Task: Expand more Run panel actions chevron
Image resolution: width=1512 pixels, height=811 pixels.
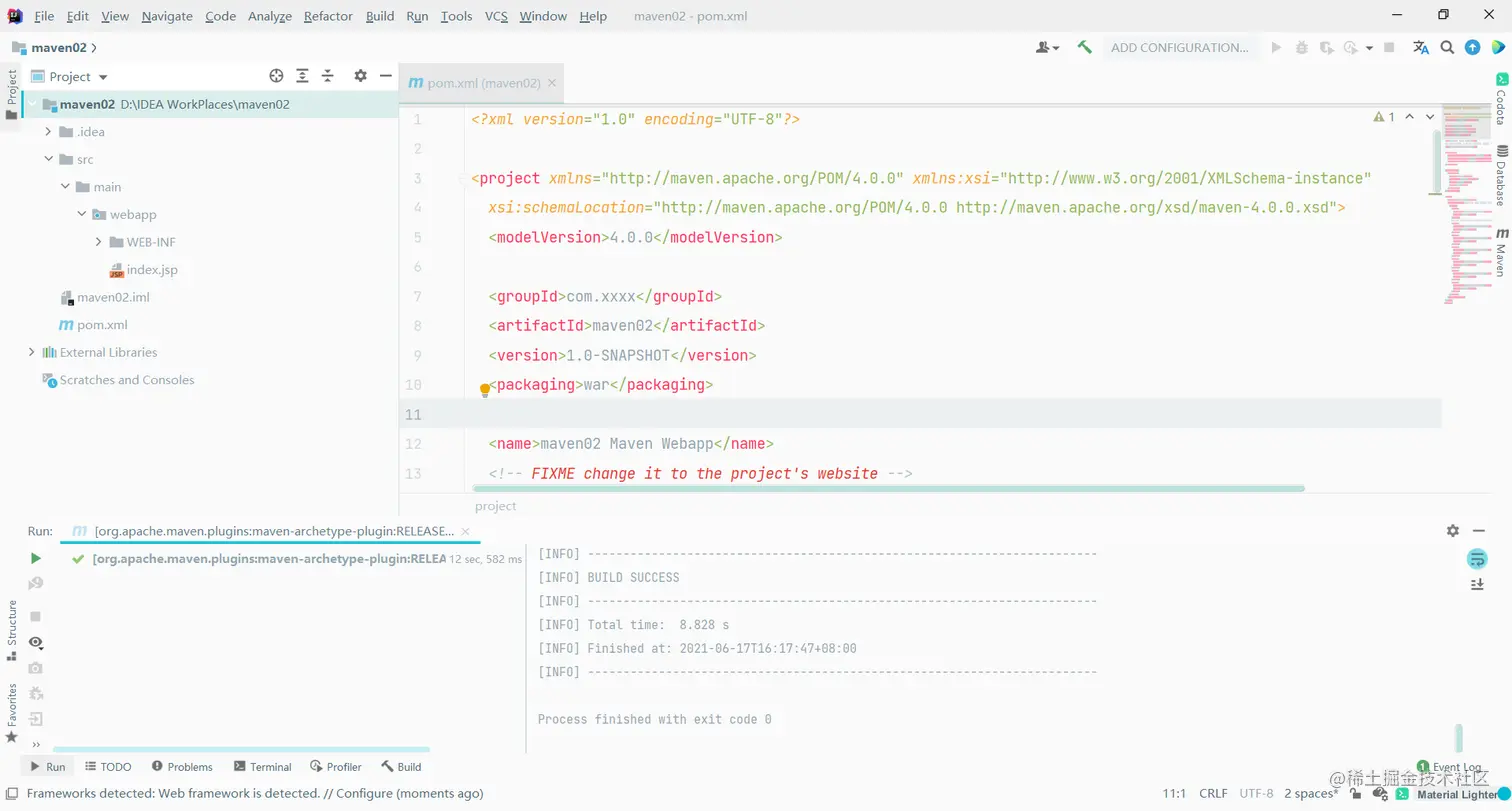Action: pyautogui.click(x=36, y=745)
